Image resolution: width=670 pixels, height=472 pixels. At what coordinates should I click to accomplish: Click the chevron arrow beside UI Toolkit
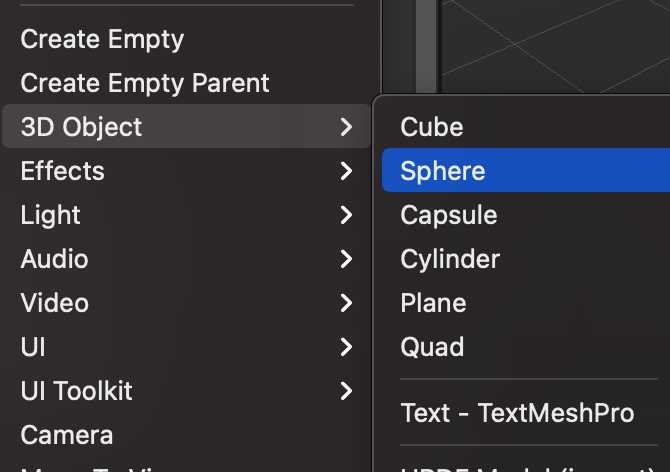point(346,391)
